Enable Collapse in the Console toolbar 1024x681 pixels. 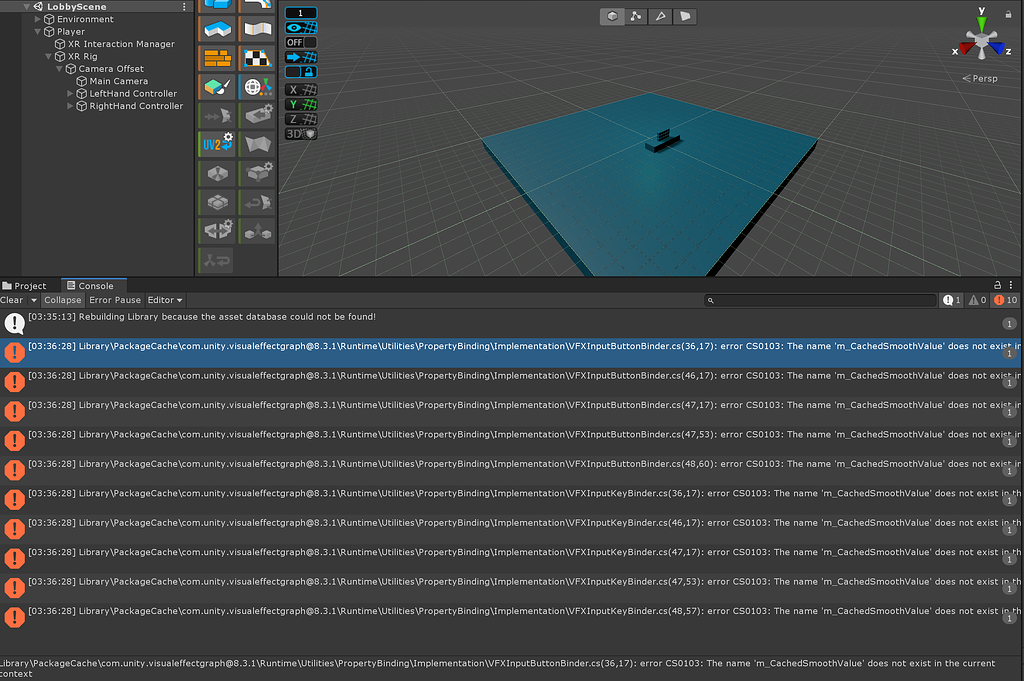(x=62, y=300)
